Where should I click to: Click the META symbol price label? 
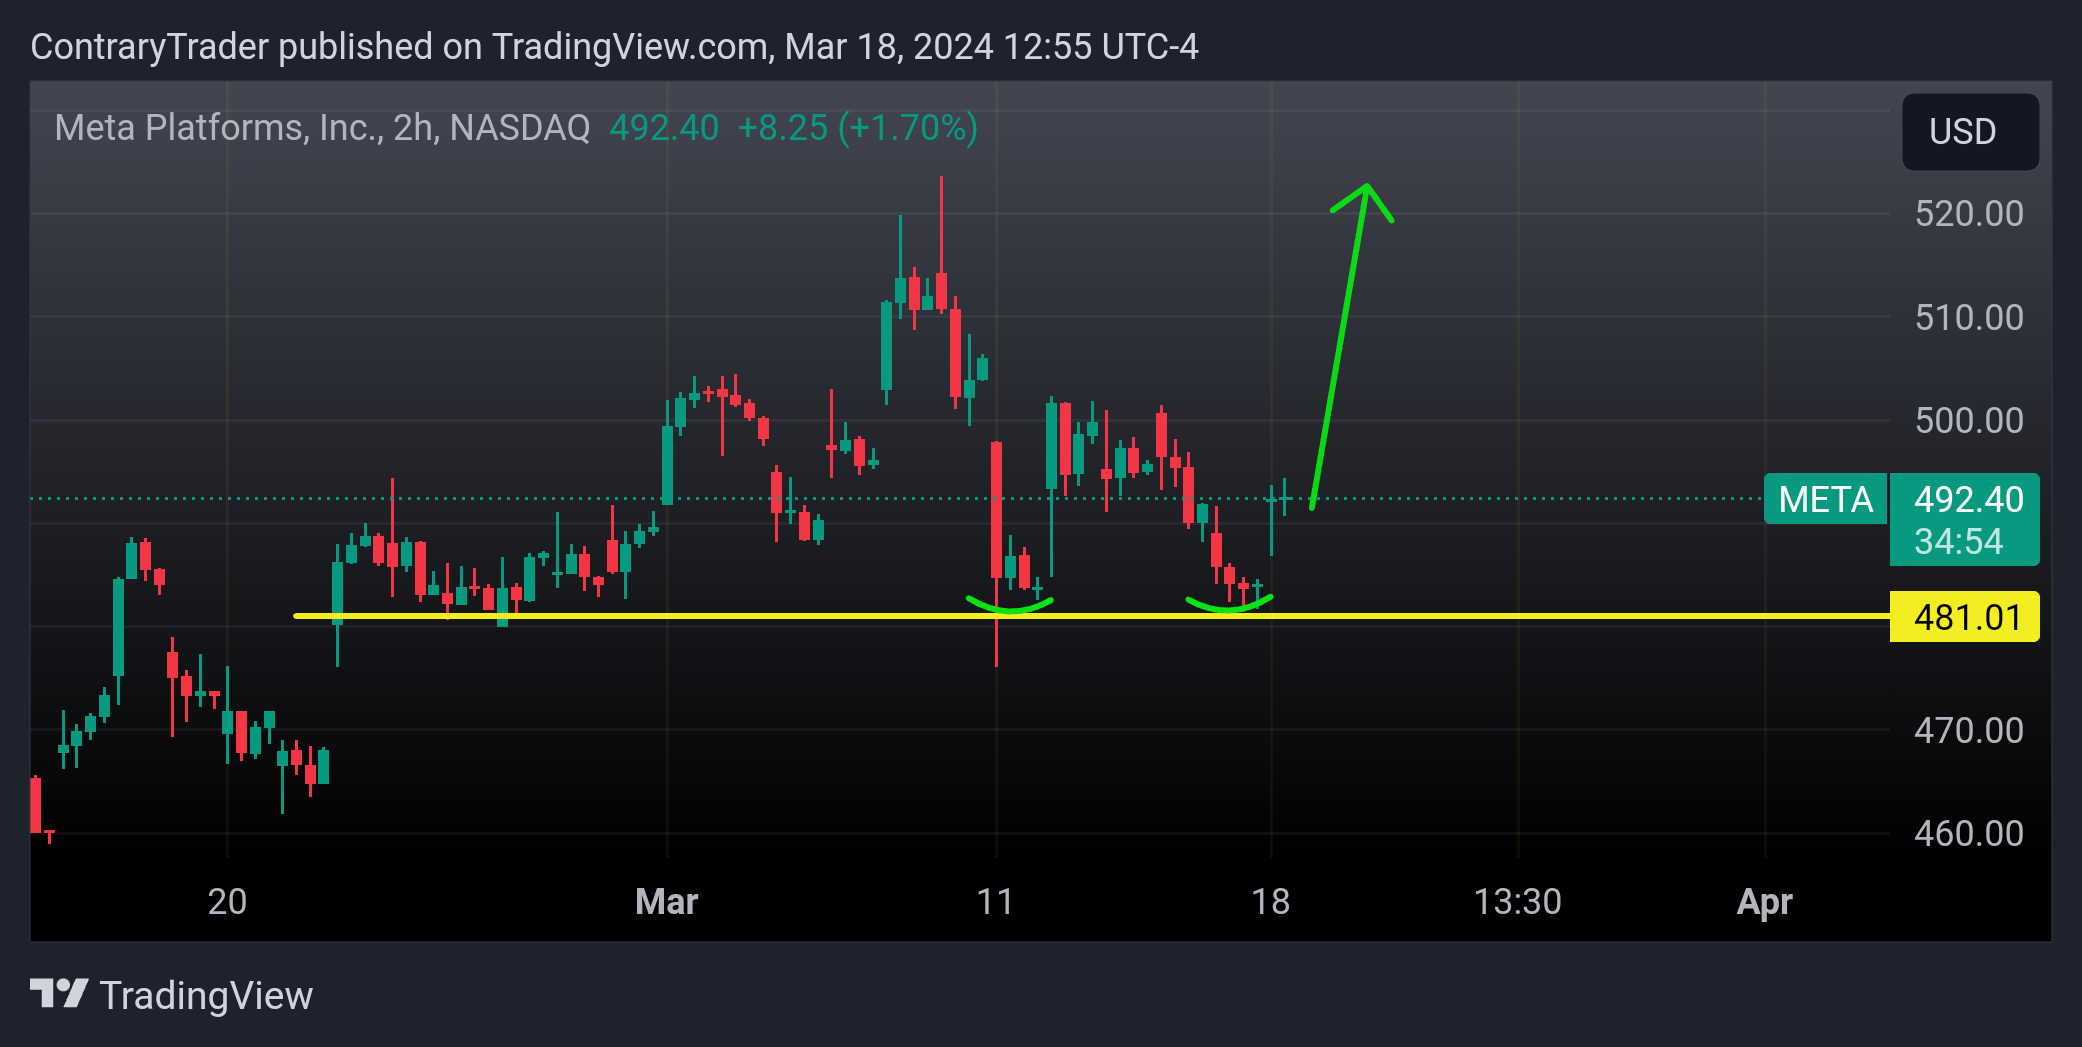(x=1825, y=499)
